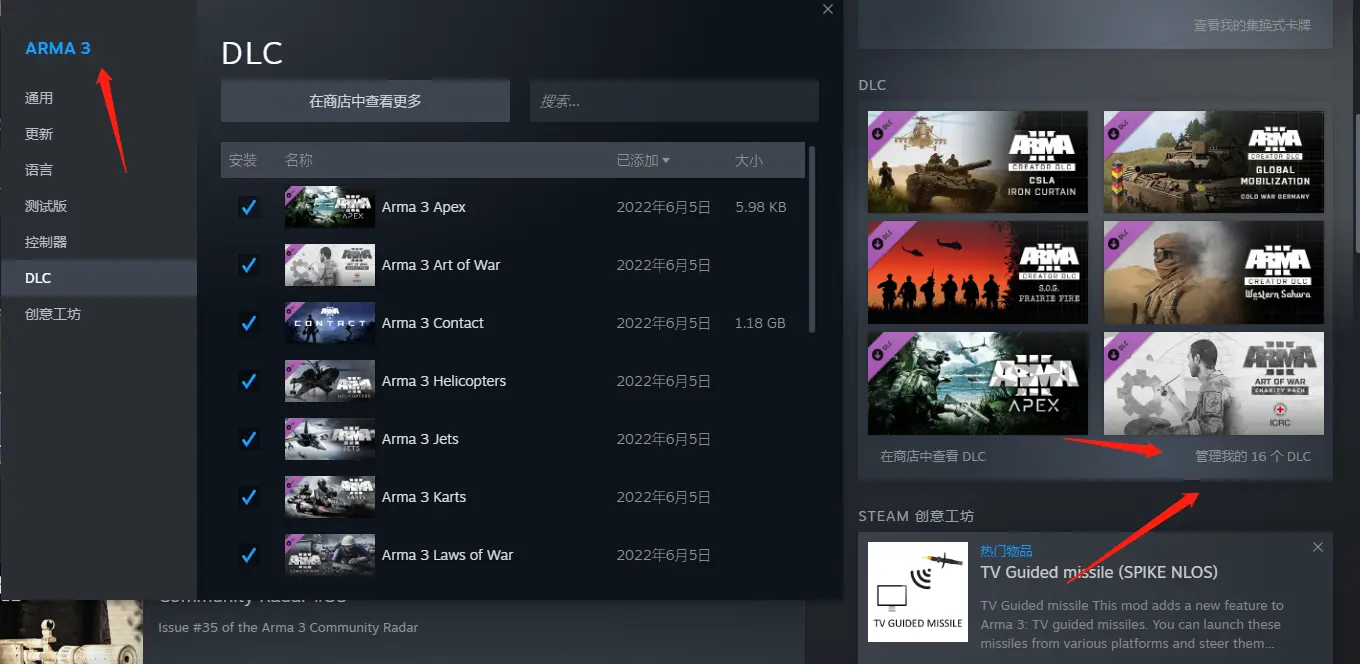Open CSLA Iron Curtain DLC card in library
Image resolution: width=1360 pixels, height=664 pixels.
[978, 162]
